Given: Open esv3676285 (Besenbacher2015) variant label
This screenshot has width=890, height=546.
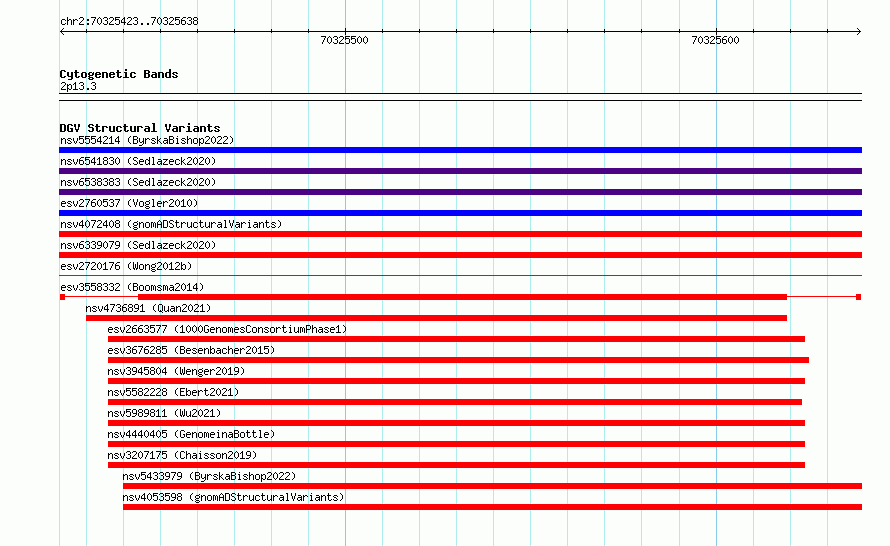Looking at the screenshot, I should (x=191, y=350).
